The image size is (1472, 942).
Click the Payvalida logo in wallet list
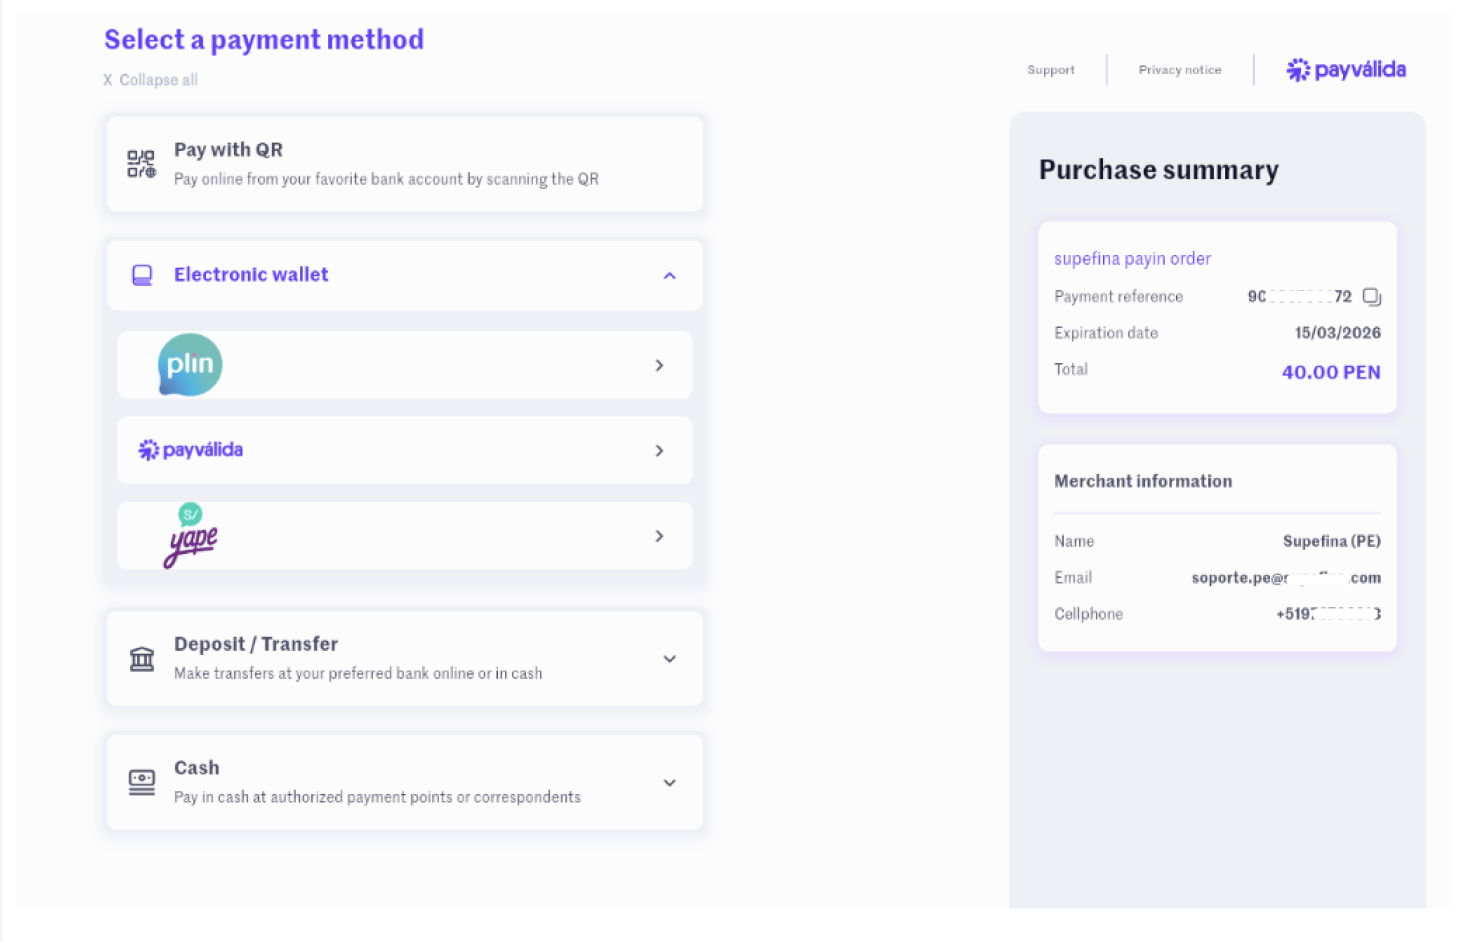click(x=191, y=450)
